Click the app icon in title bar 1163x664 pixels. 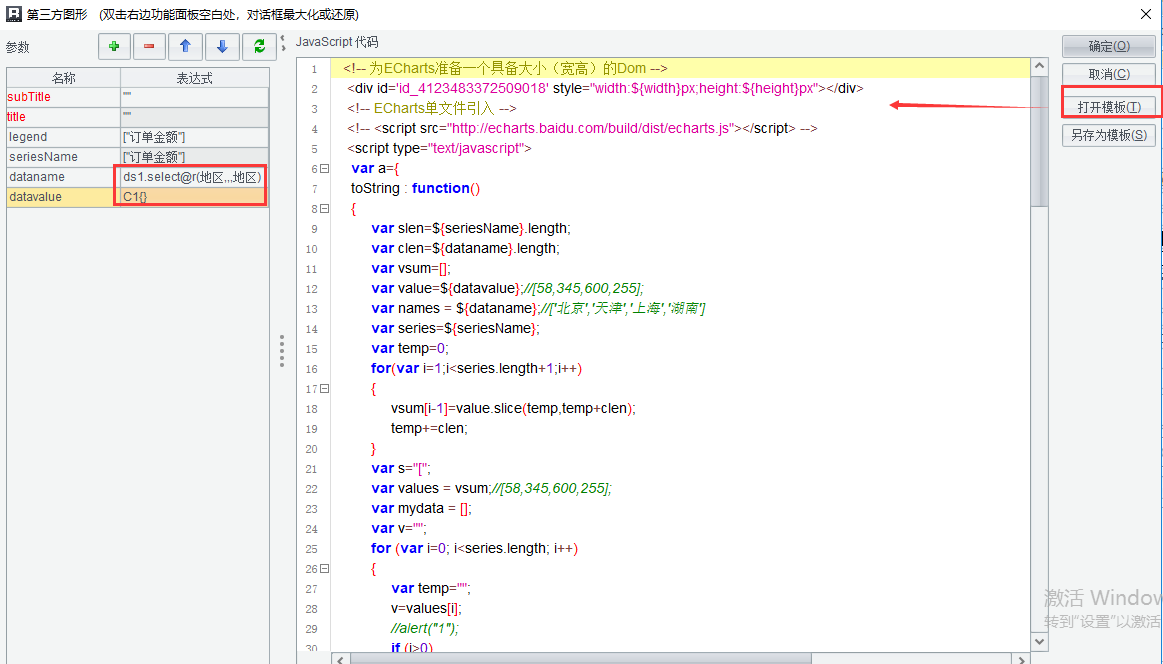(x=14, y=14)
